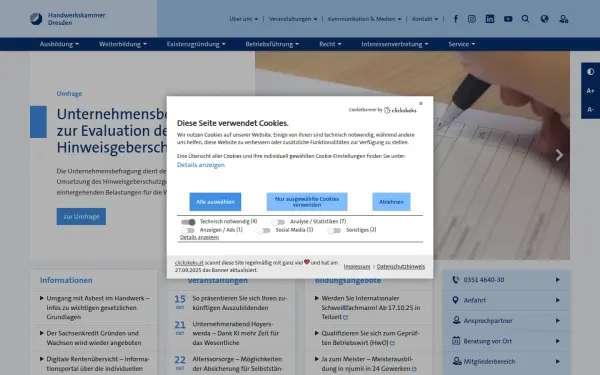This screenshot has width=600, height=375.
Task: Open Der Sachsenkredit Gründen und Wachsen article
Action: coord(94,338)
